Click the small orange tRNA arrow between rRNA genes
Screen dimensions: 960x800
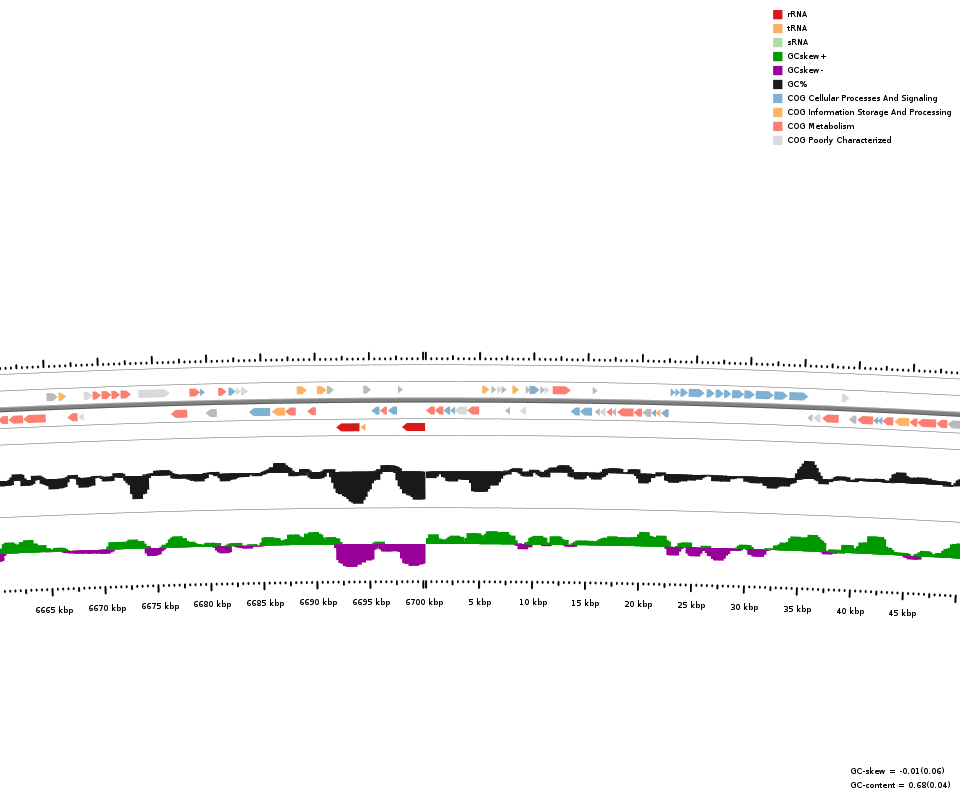point(363,427)
